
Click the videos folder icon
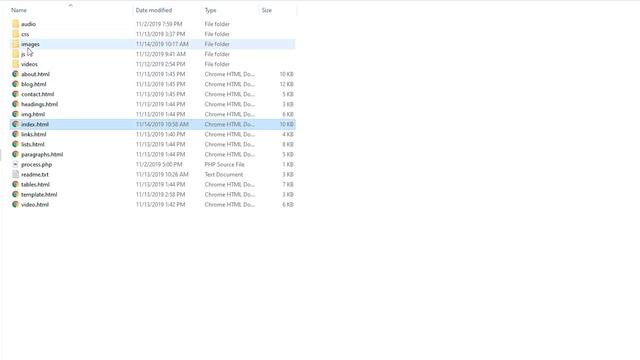(16, 64)
